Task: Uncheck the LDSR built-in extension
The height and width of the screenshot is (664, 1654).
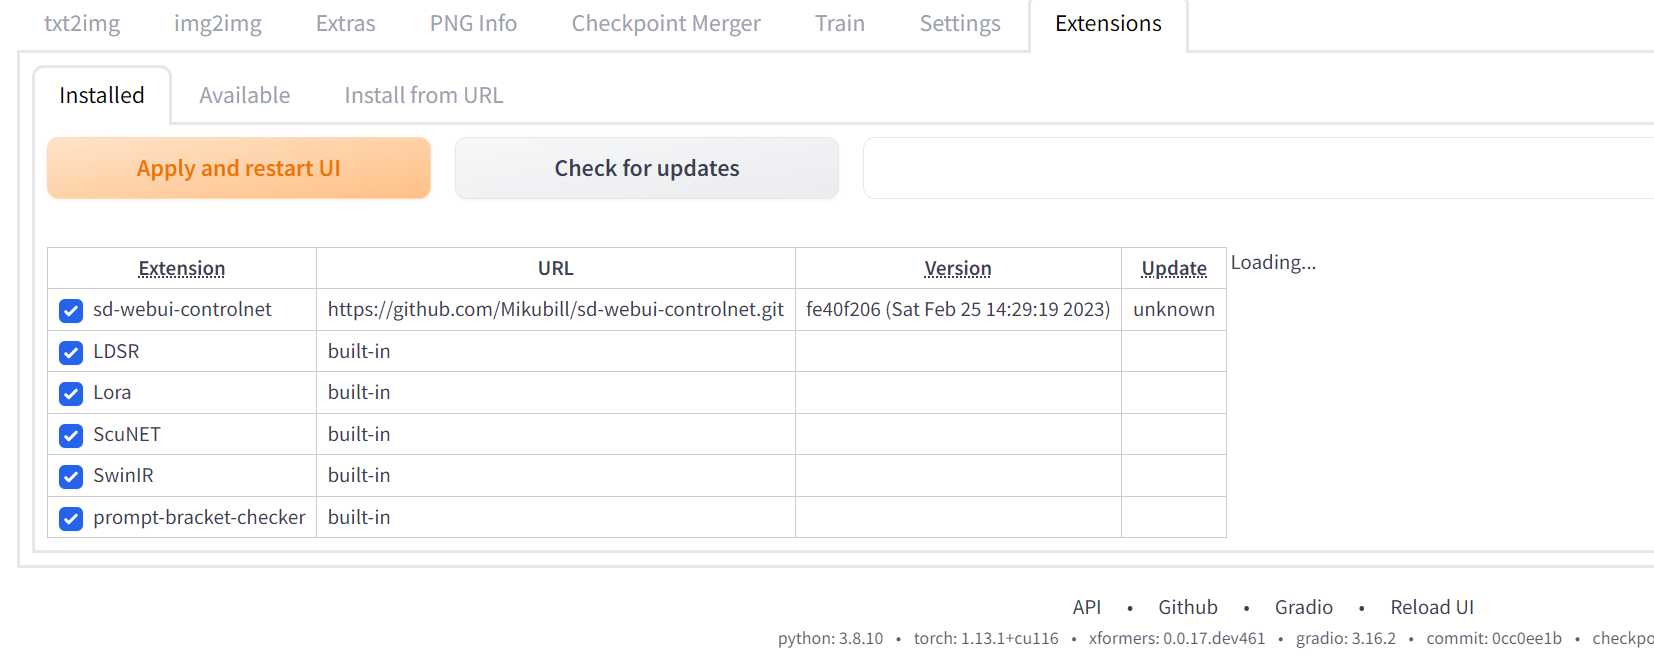Action: [x=70, y=351]
